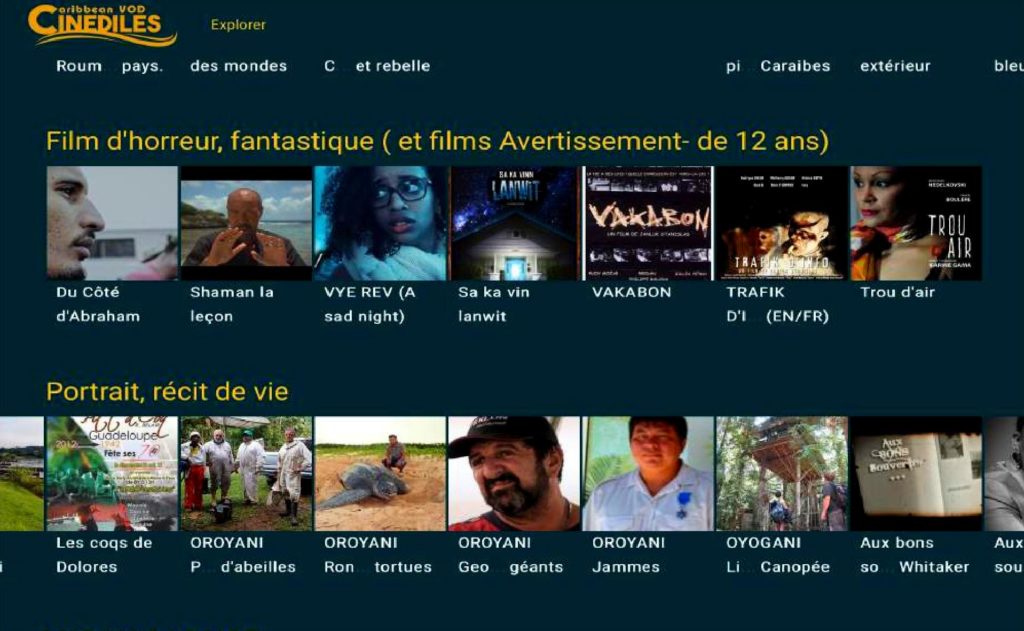Select the Shaman la leçon film poster
The image size is (1024, 631).
point(246,223)
